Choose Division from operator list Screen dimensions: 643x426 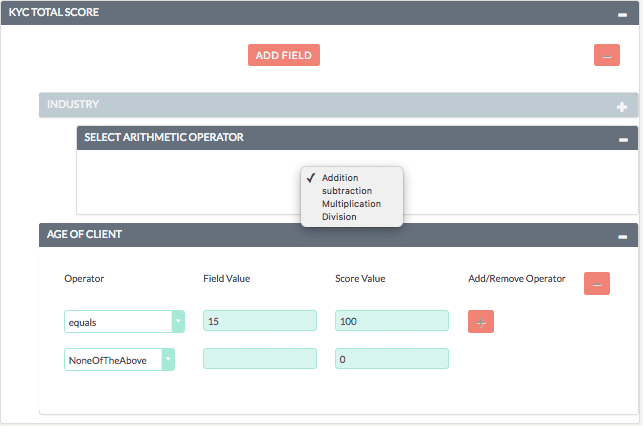tap(339, 216)
